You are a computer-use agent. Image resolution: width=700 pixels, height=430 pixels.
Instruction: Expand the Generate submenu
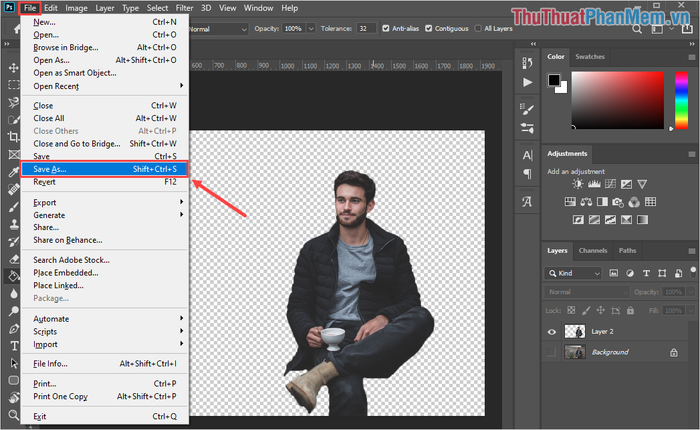pos(105,215)
